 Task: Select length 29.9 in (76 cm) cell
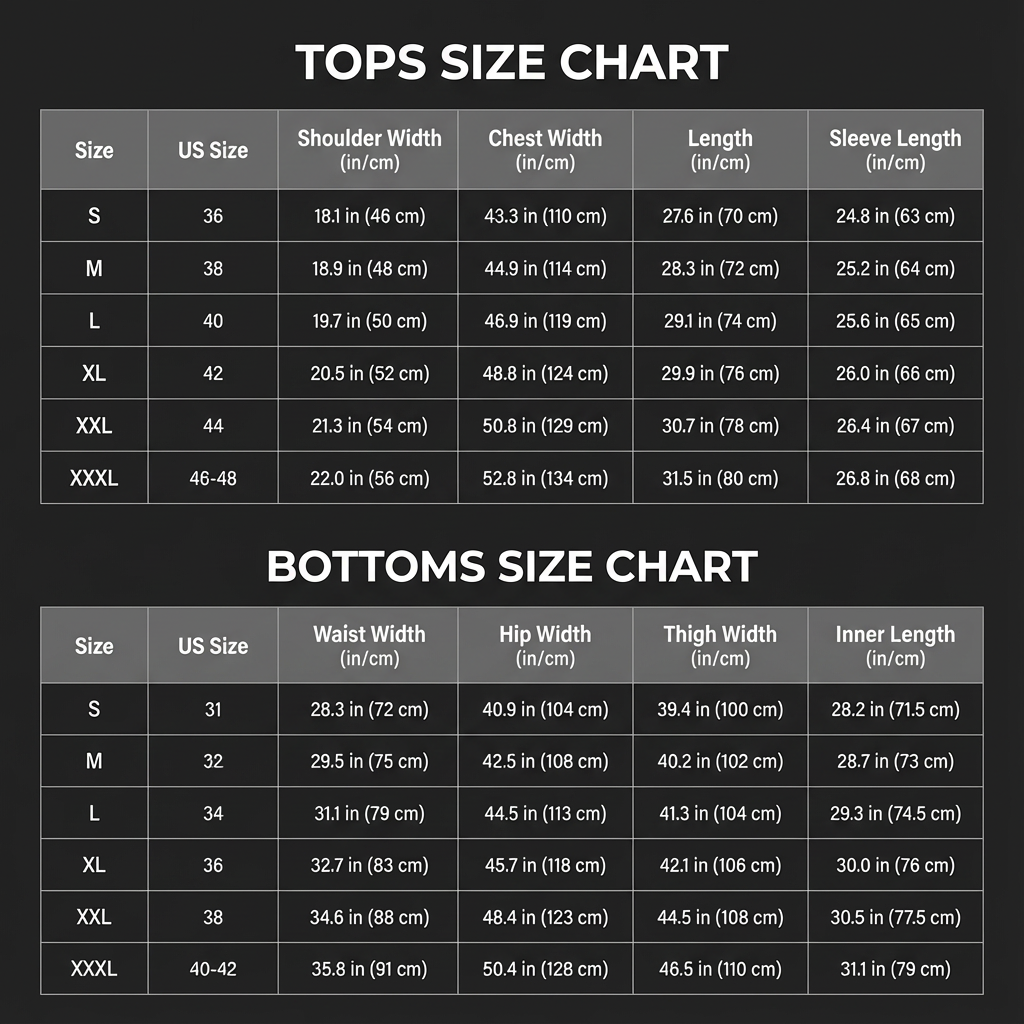[x=720, y=373]
